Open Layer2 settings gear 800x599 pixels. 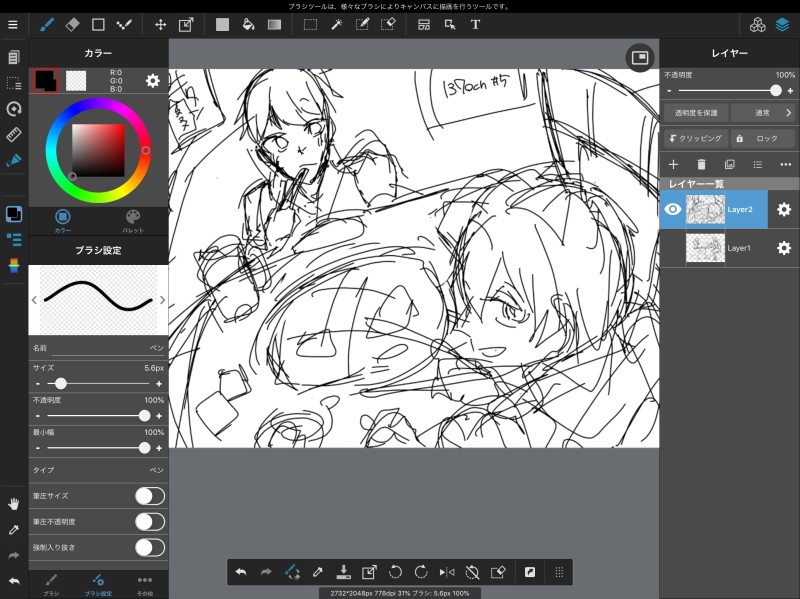(784, 209)
